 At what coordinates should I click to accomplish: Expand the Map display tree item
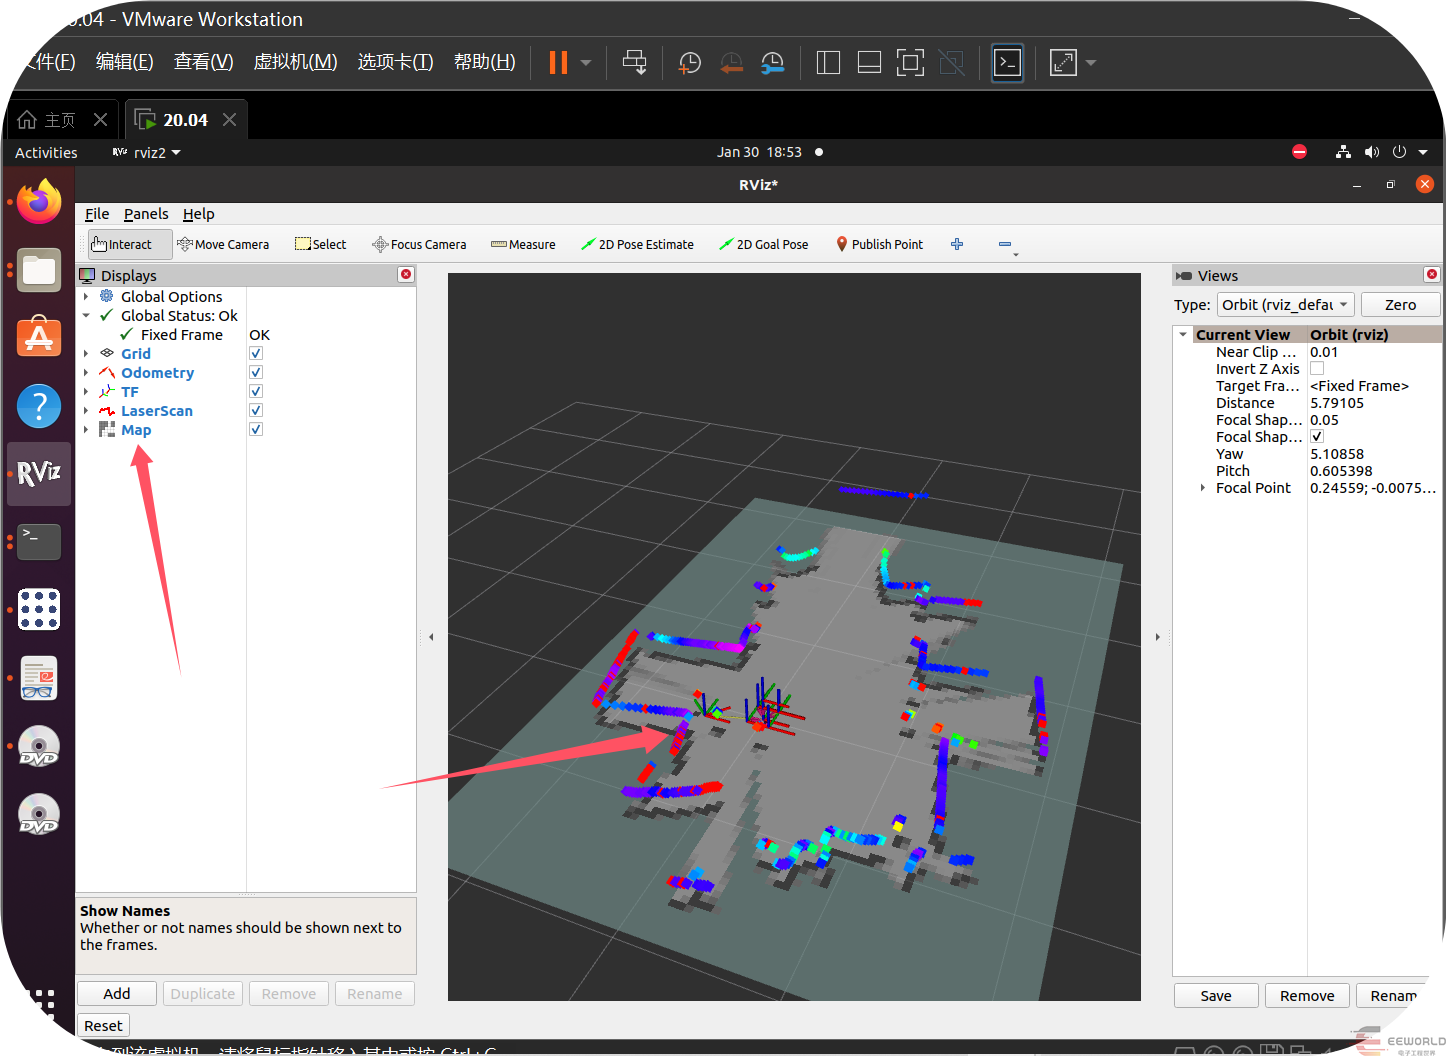(x=86, y=430)
